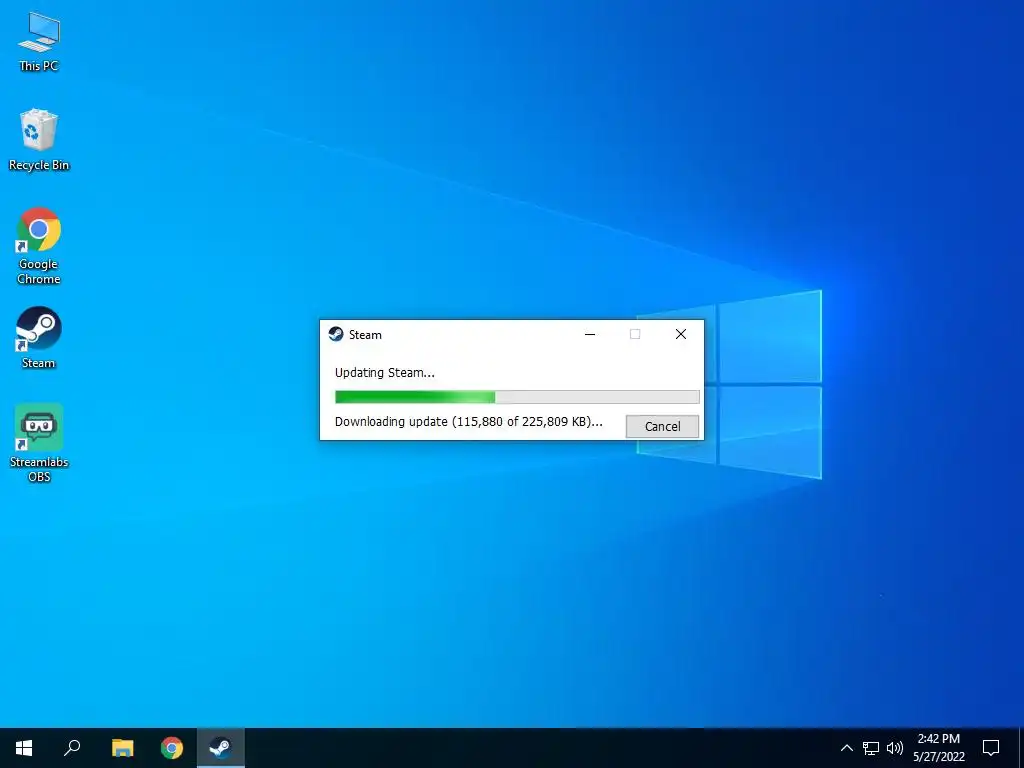Select the Steam desktop shortcut
The width and height of the screenshot is (1024, 768).
(39, 338)
